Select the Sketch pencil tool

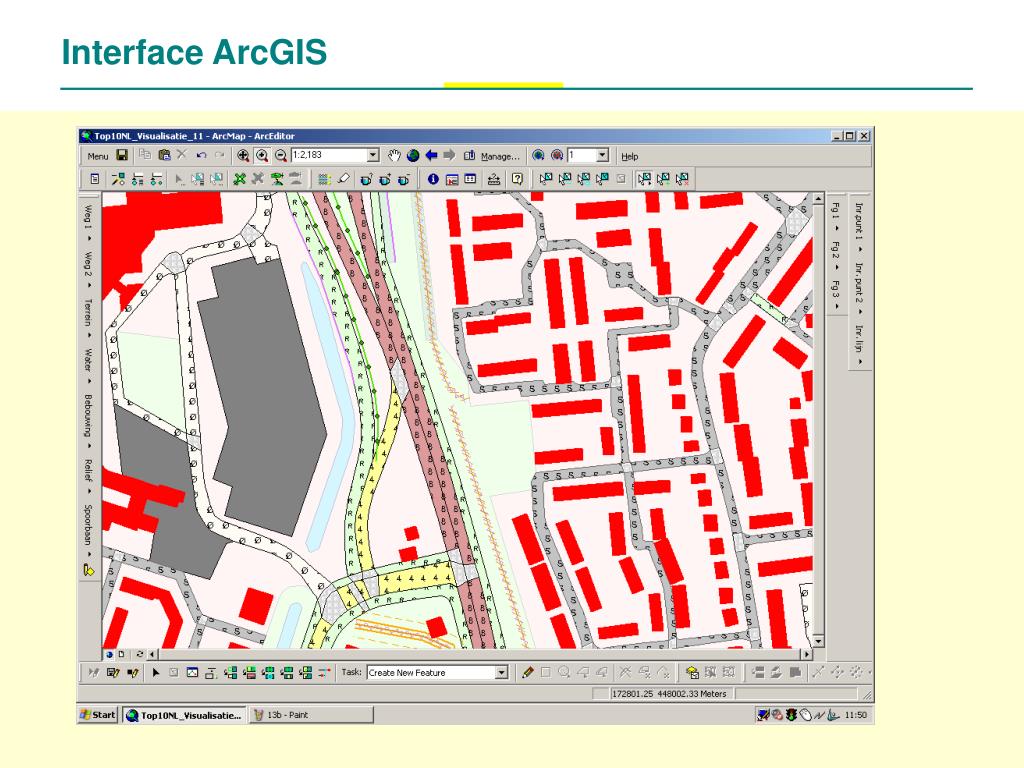[x=528, y=672]
